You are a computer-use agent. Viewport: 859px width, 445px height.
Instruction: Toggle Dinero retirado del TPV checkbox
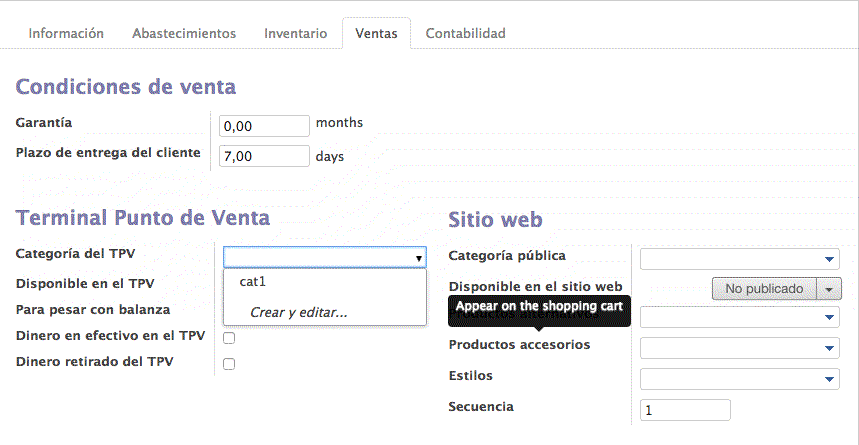[229, 364]
